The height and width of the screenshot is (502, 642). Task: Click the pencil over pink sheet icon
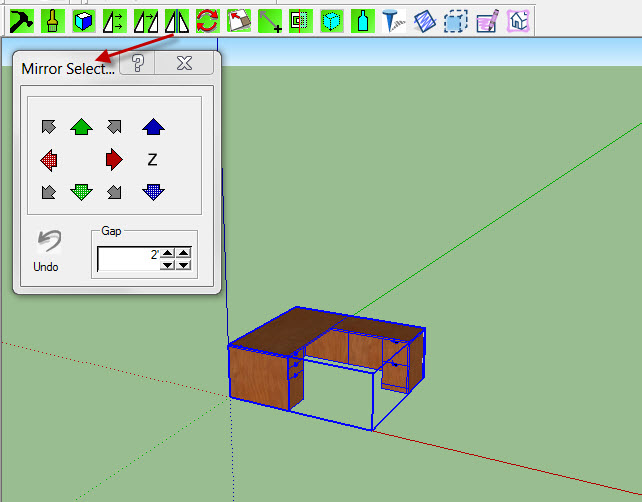click(x=487, y=21)
